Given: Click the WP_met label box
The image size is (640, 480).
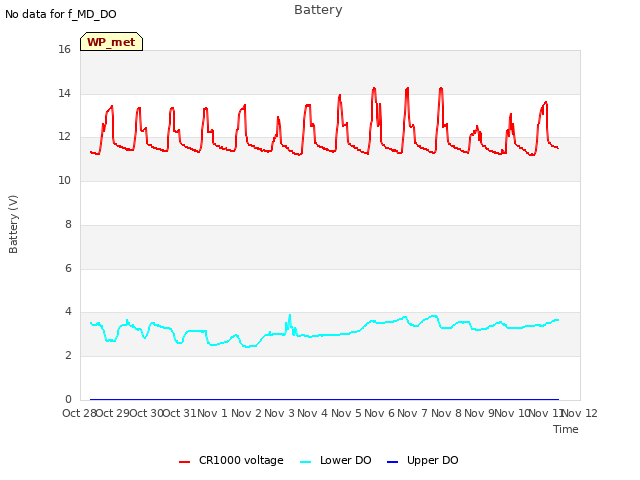Looking at the screenshot, I should click(111, 42).
